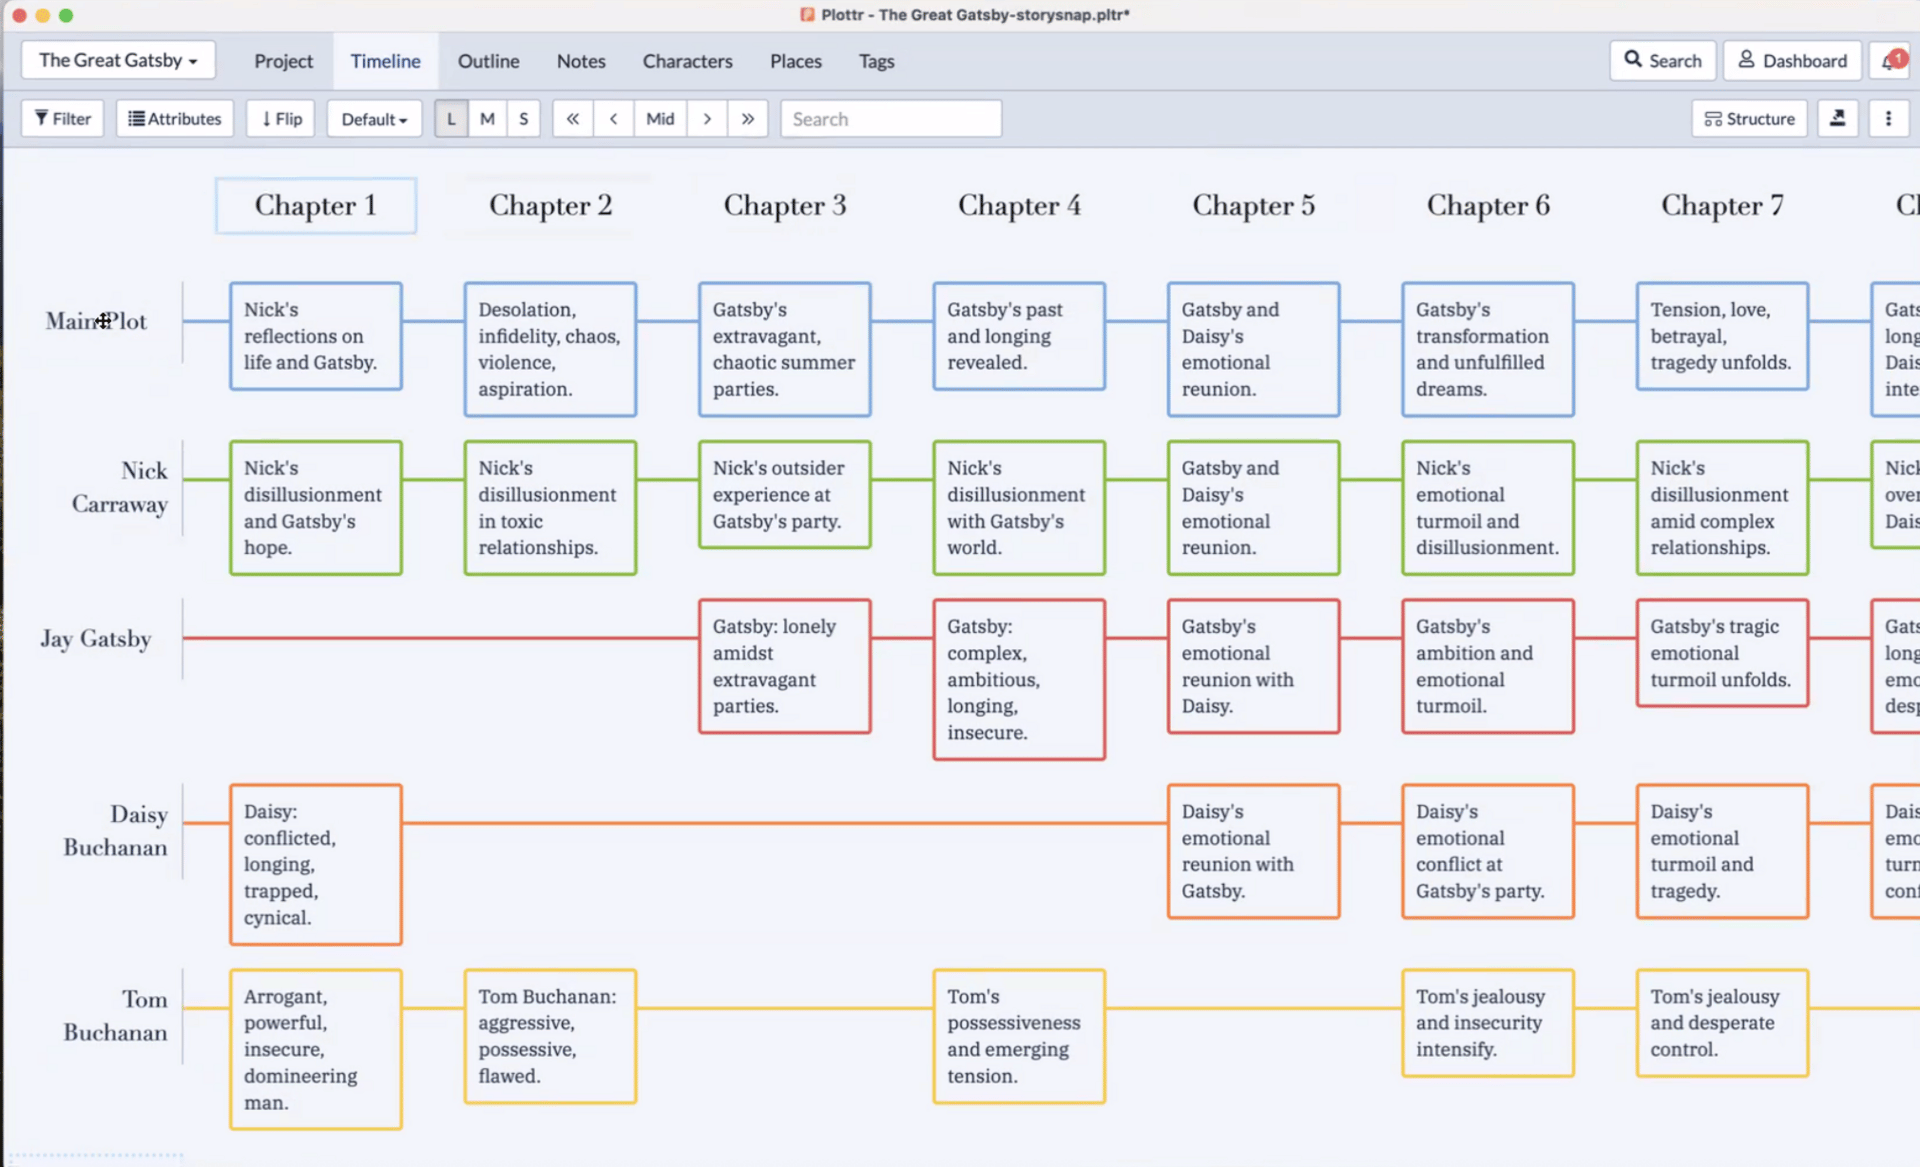Image resolution: width=1920 pixels, height=1167 pixels.
Task: Switch to the Outline tab
Action: [488, 61]
